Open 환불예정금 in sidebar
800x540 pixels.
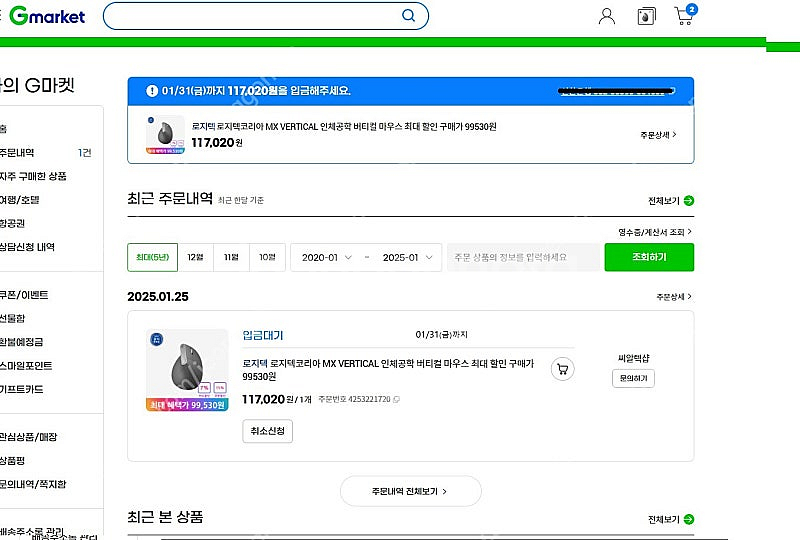pyautogui.click(x=21, y=341)
